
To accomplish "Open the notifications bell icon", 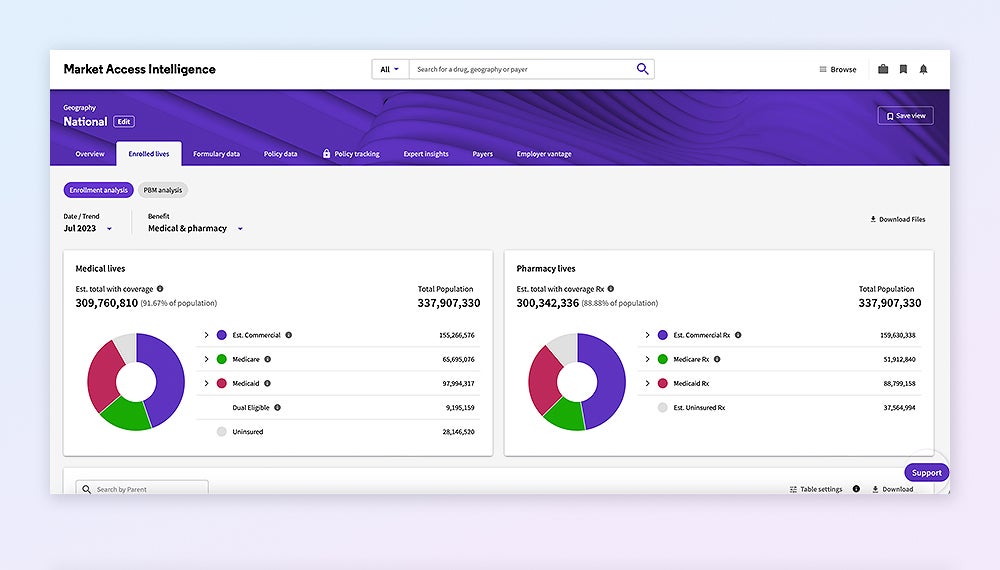I will (923, 69).
